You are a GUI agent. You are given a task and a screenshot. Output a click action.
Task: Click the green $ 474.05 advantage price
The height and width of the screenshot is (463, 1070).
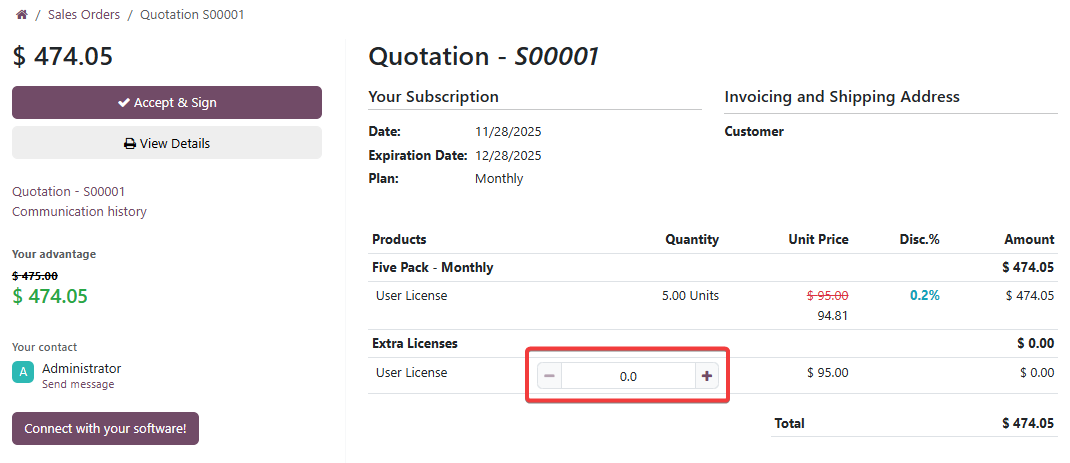point(50,296)
